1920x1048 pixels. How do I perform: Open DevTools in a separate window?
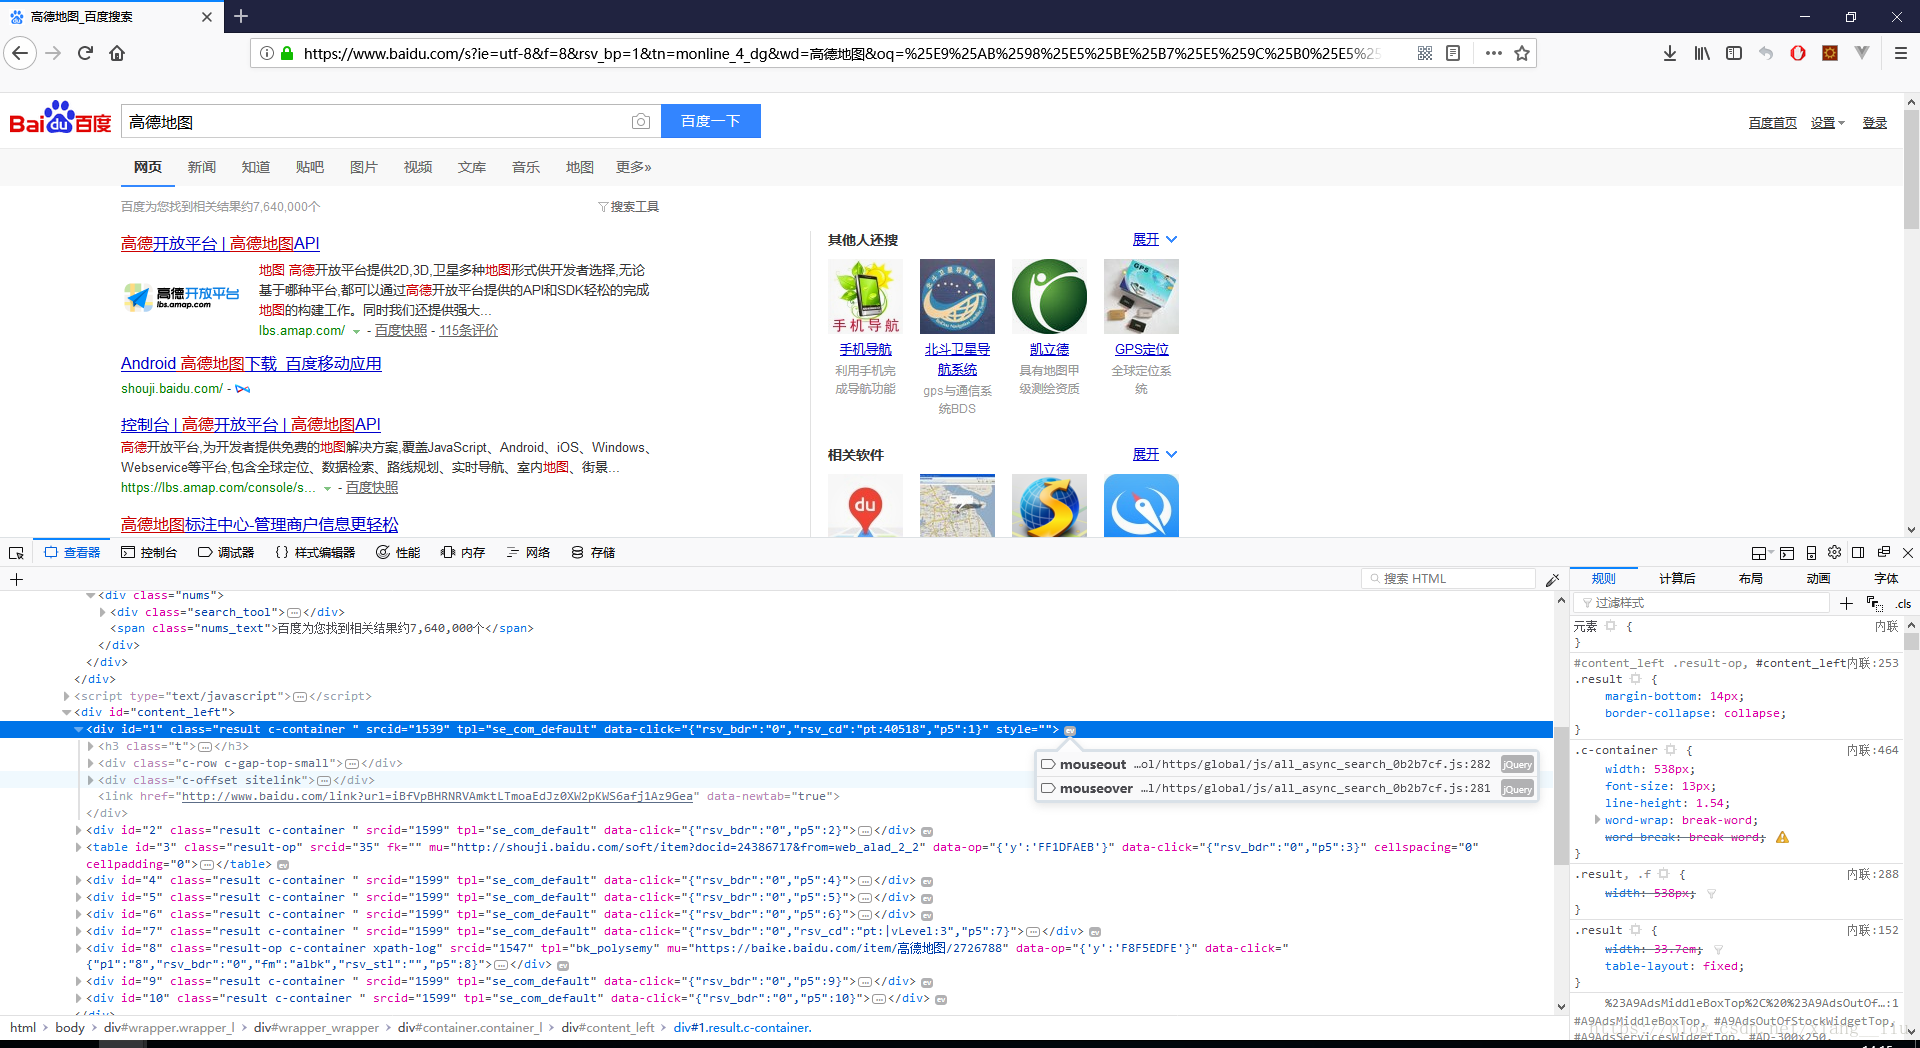[x=1883, y=552]
